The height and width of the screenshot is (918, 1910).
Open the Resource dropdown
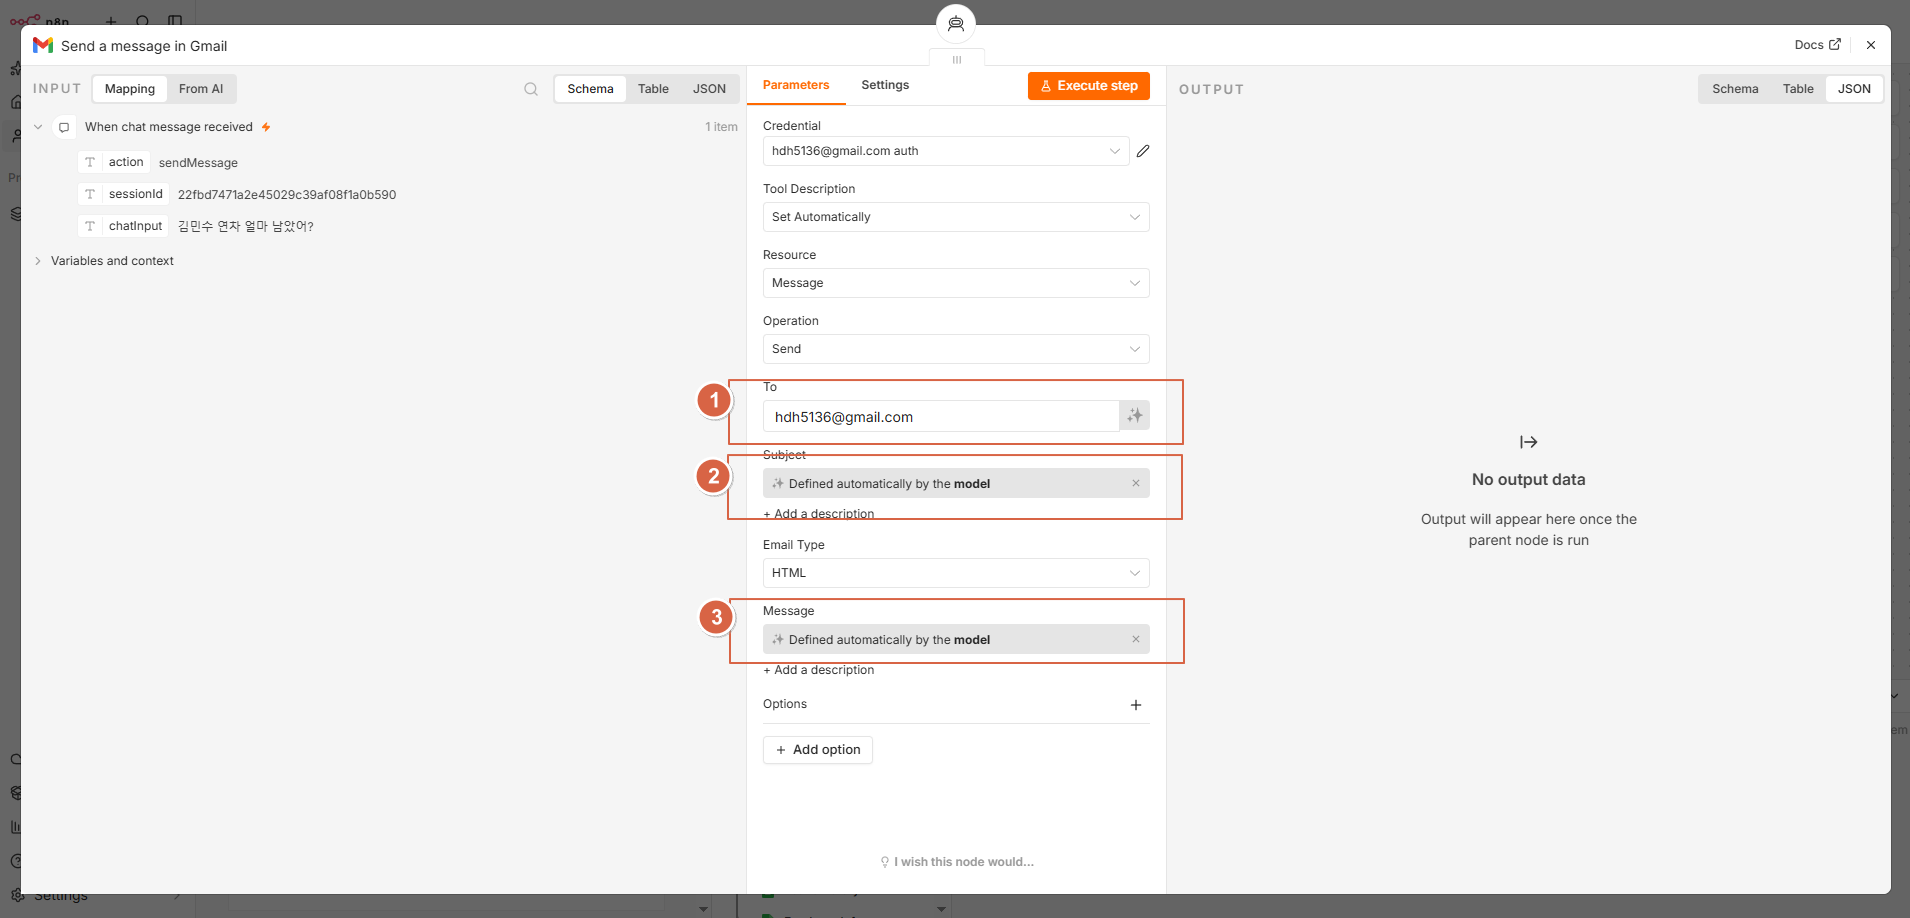[x=956, y=283]
